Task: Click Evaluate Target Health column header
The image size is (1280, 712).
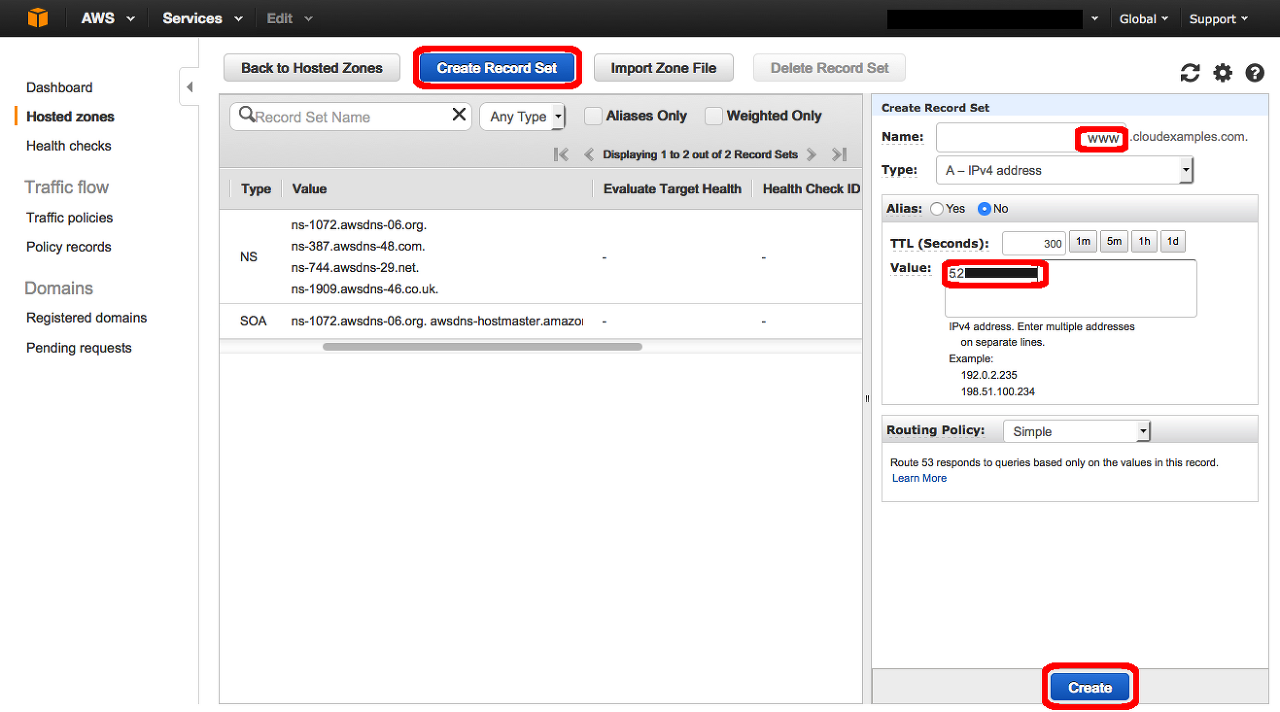Action: (672, 188)
